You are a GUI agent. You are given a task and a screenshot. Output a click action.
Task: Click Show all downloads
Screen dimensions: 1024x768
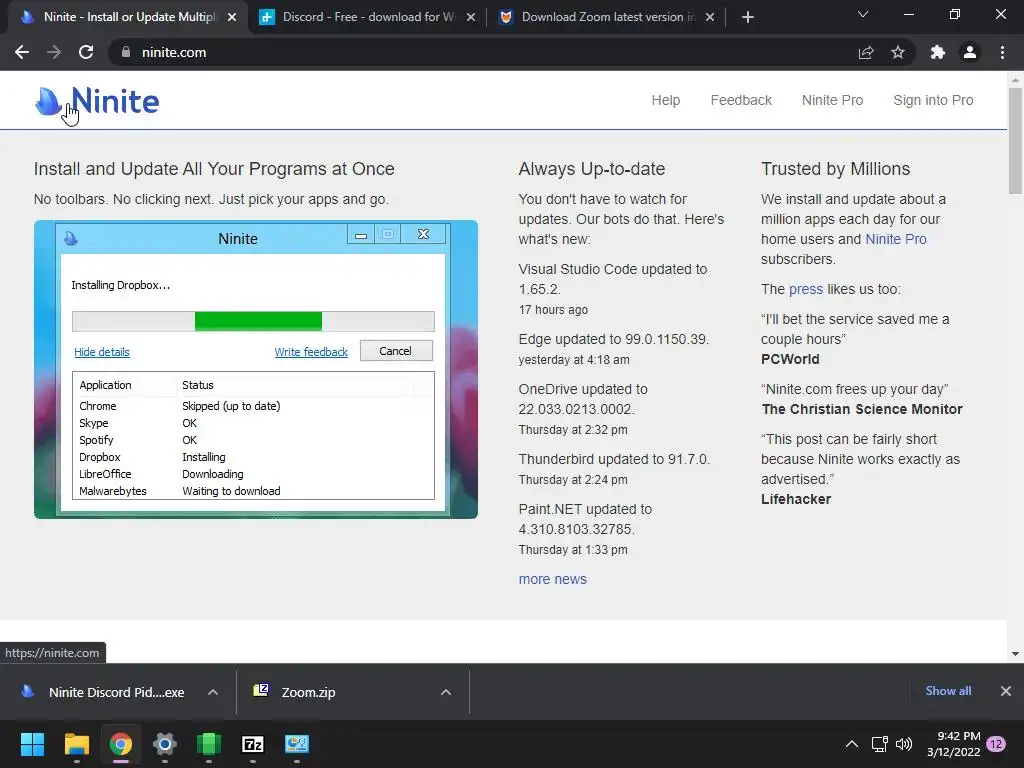(x=948, y=691)
